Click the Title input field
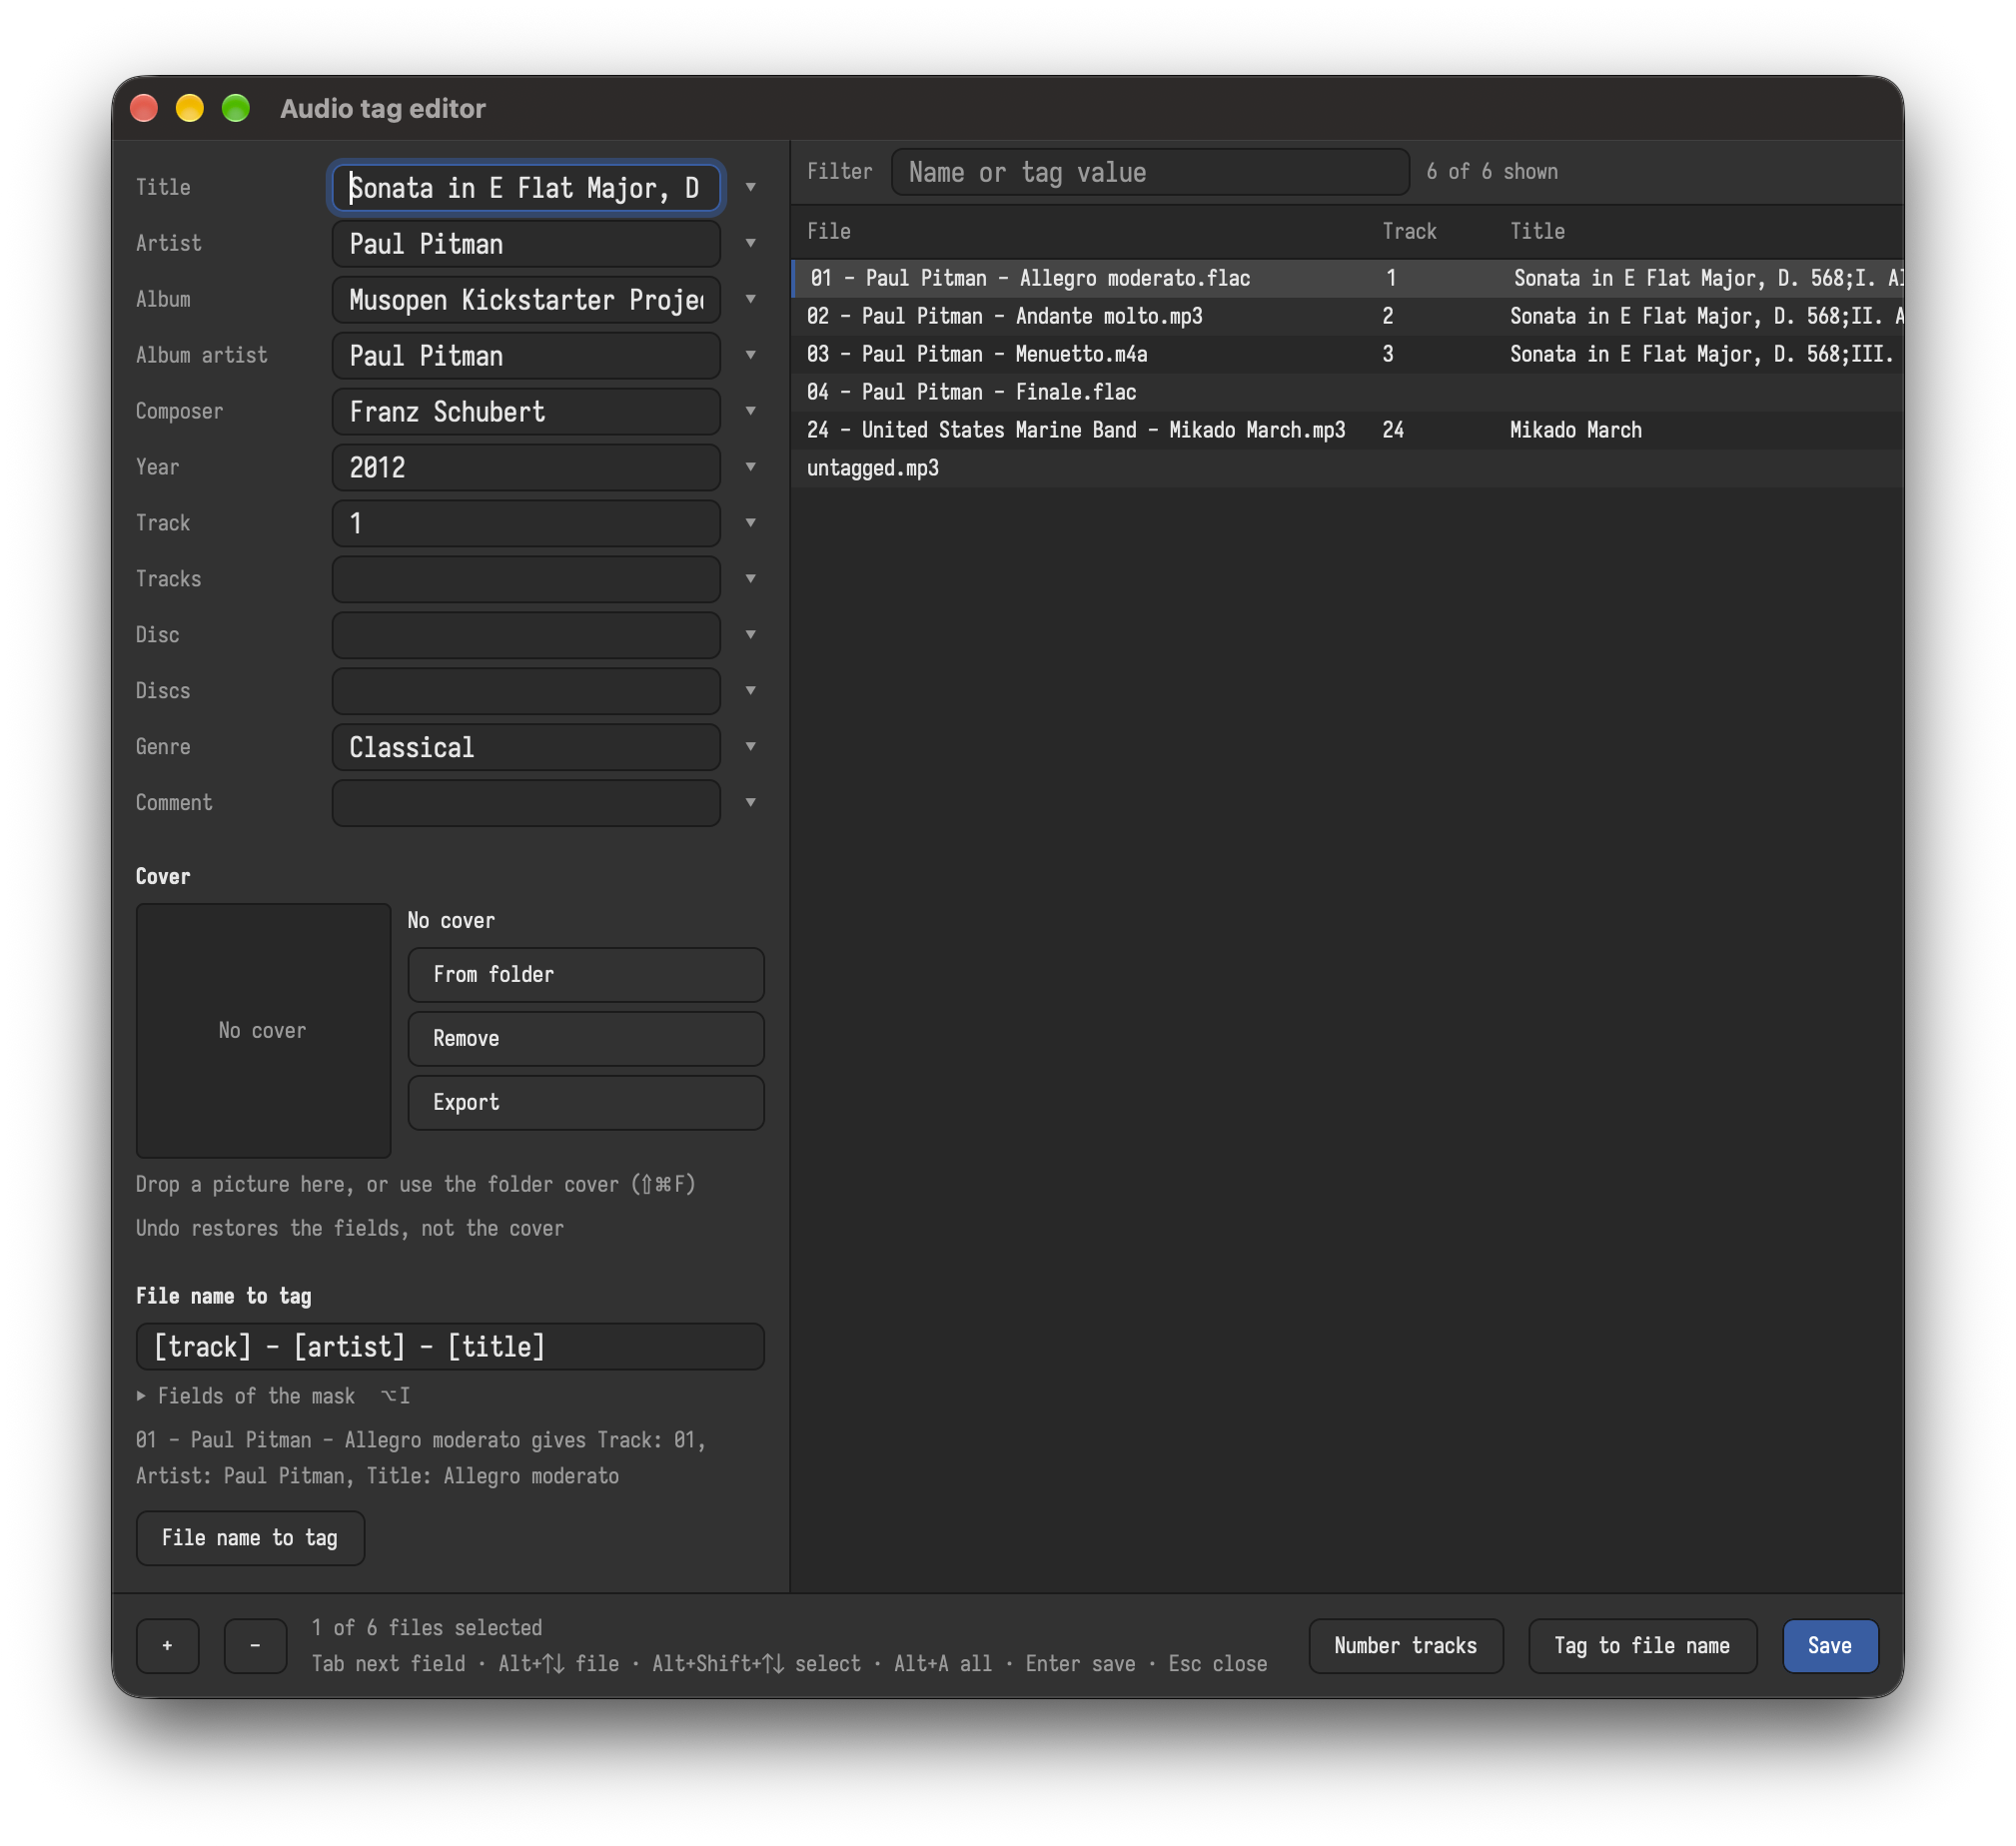Viewport: 2016px width, 1846px height. point(526,188)
